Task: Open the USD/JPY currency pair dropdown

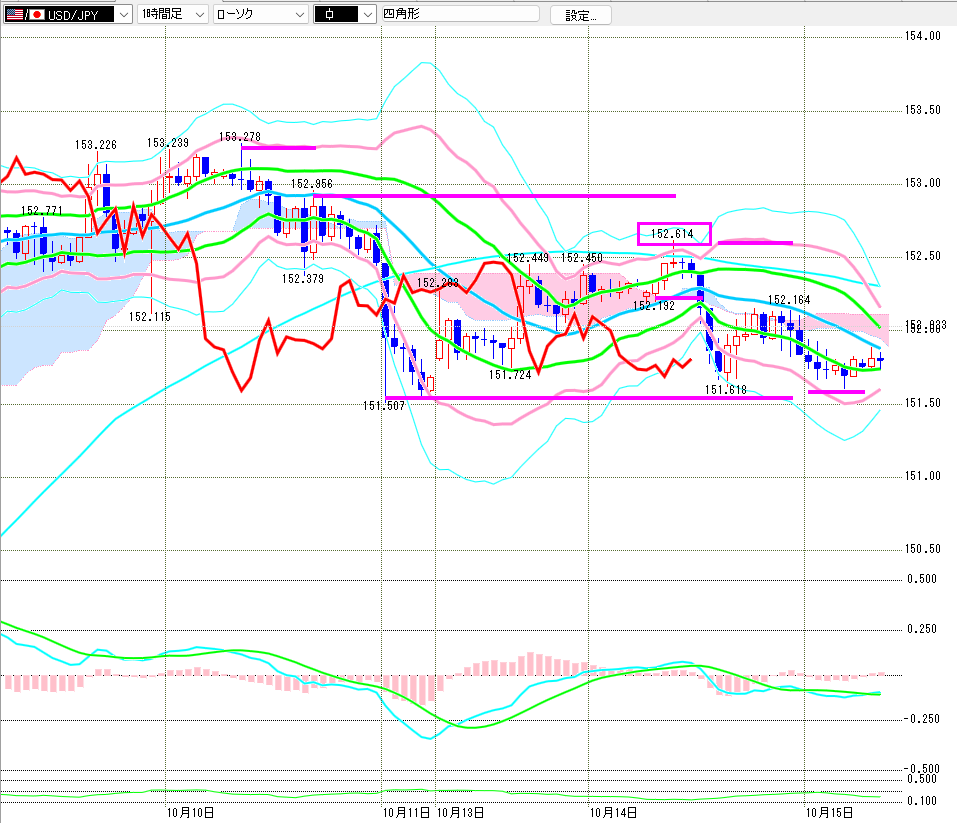Action: tap(122, 15)
